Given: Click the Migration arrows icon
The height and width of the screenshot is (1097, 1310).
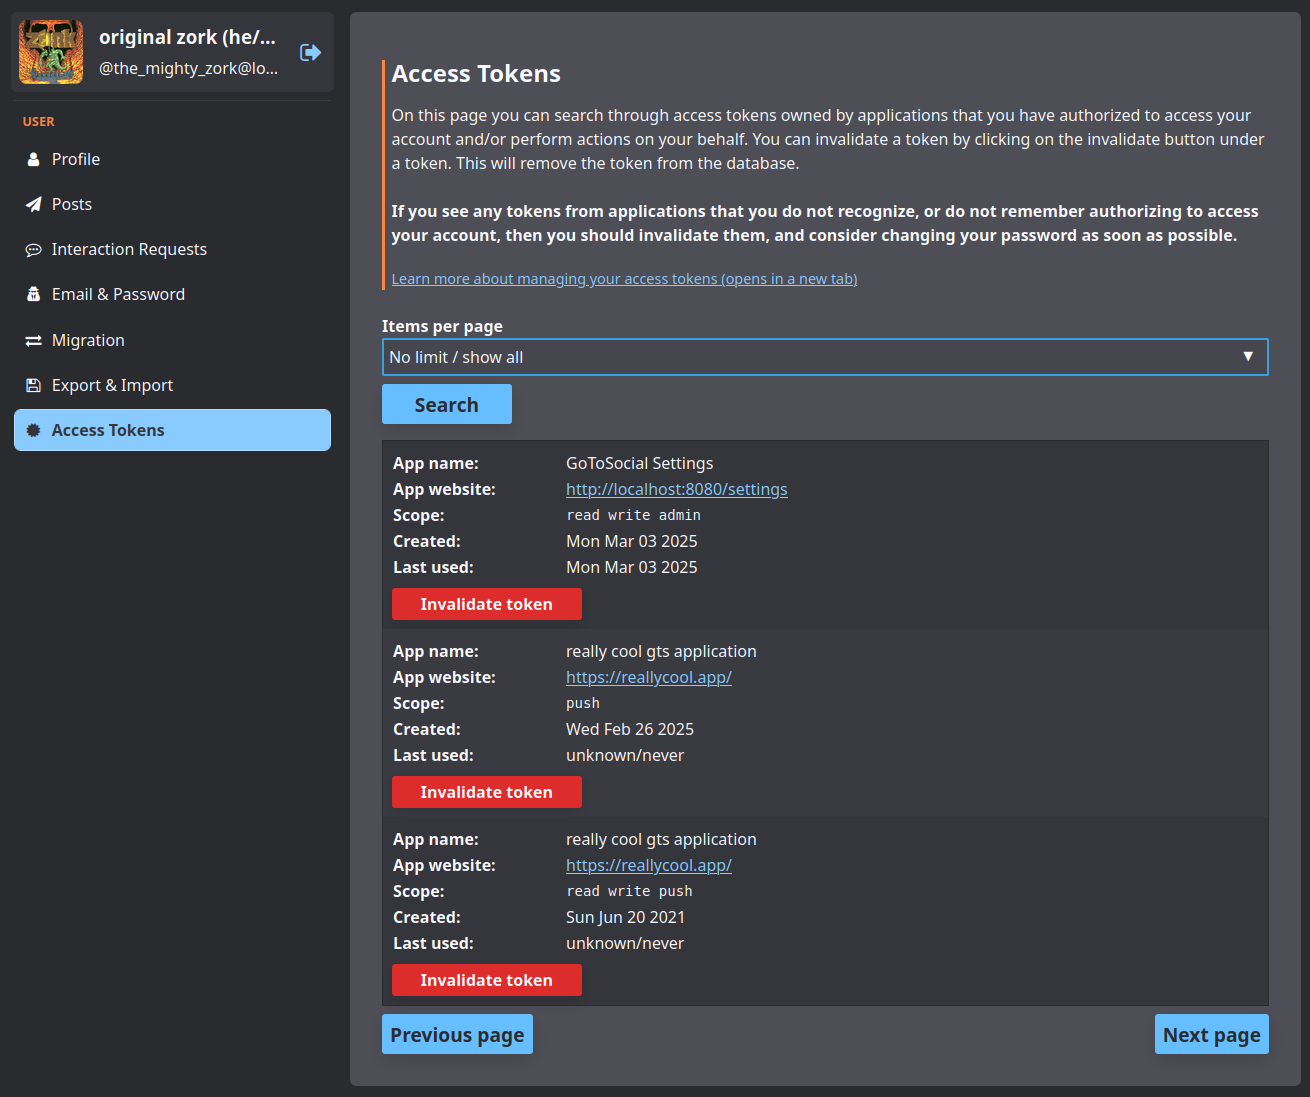Looking at the screenshot, I should point(33,341).
